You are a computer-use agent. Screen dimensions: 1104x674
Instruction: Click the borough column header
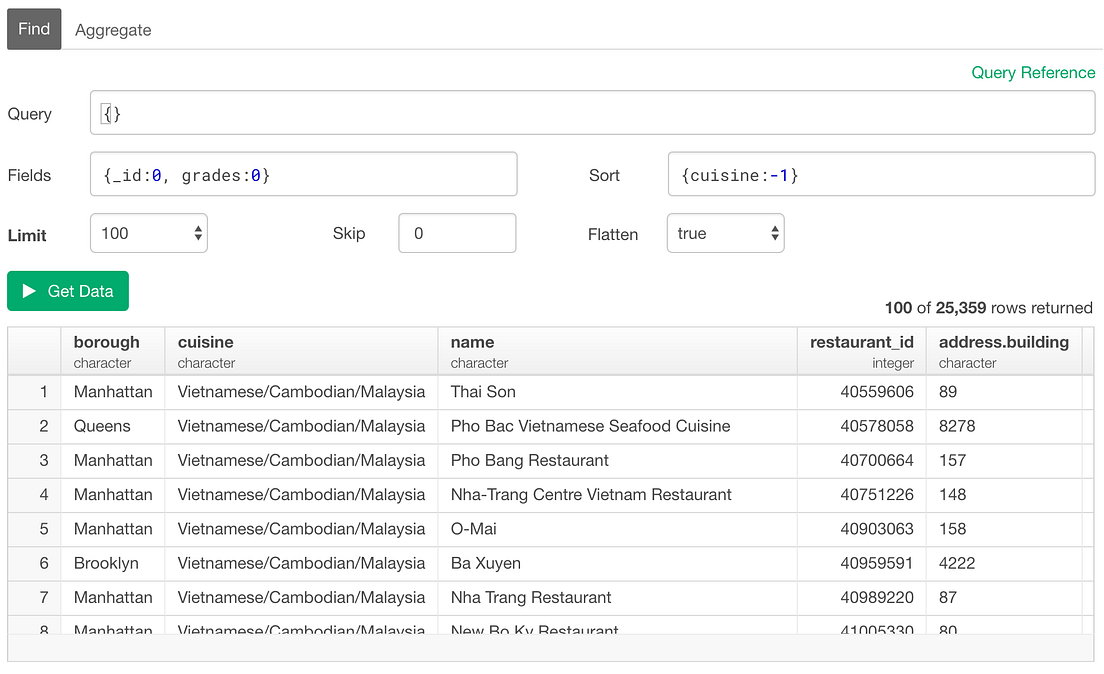click(106, 350)
